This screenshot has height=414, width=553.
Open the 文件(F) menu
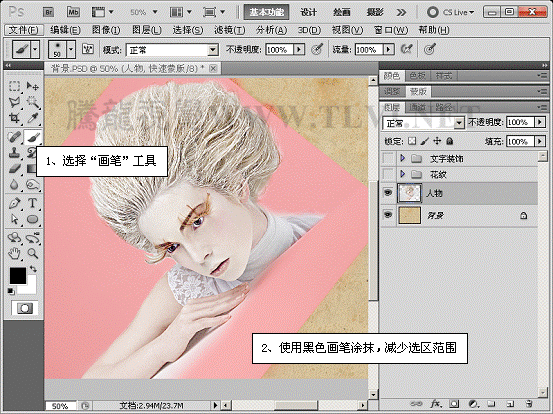24,30
